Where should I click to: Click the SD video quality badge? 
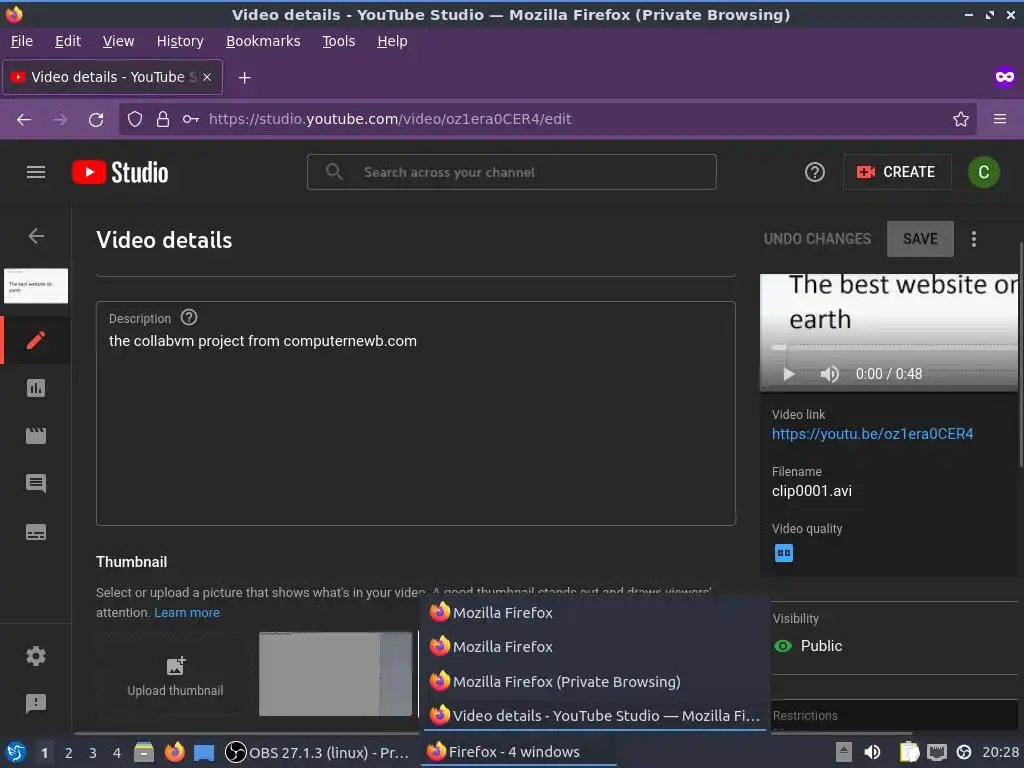click(784, 553)
